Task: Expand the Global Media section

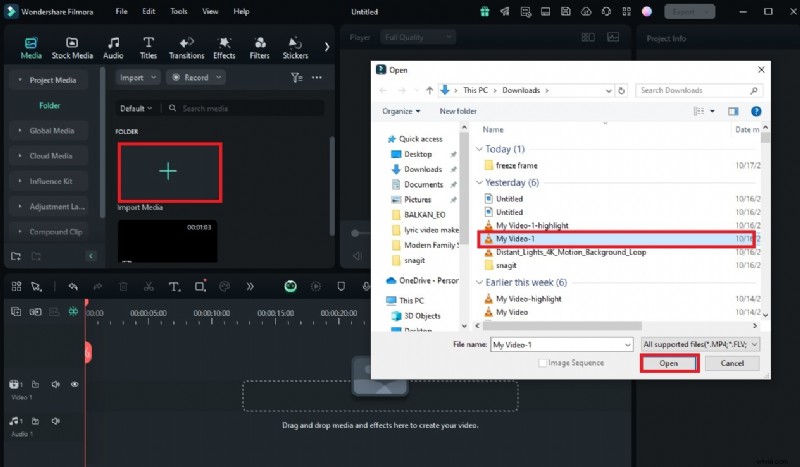Action: pyautogui.click(x=51, y=130)
